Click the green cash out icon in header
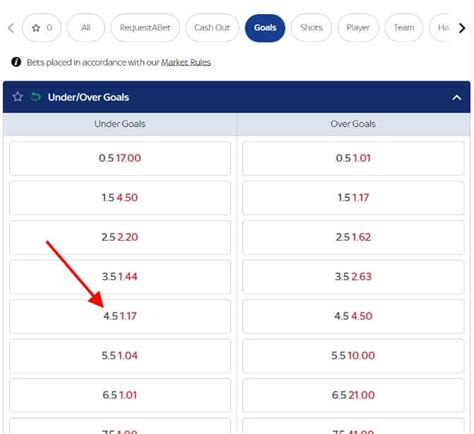This screenshot has width=474, height=434. pos(36,97)
